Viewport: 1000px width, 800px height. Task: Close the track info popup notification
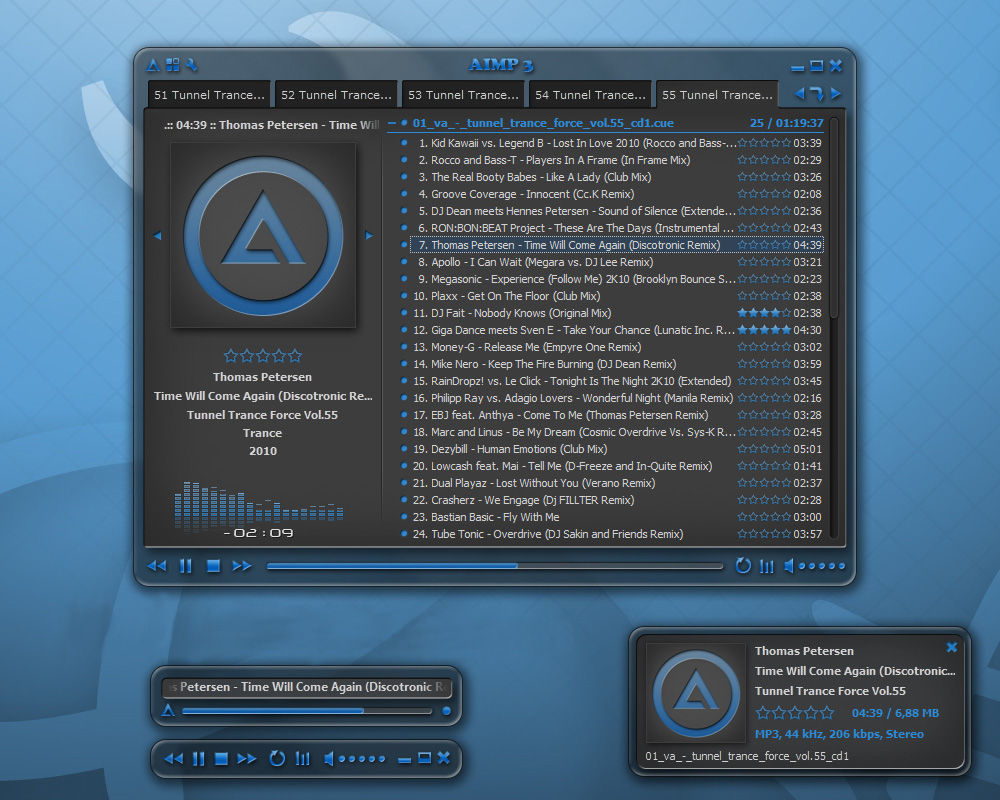[x=952, y=647]
